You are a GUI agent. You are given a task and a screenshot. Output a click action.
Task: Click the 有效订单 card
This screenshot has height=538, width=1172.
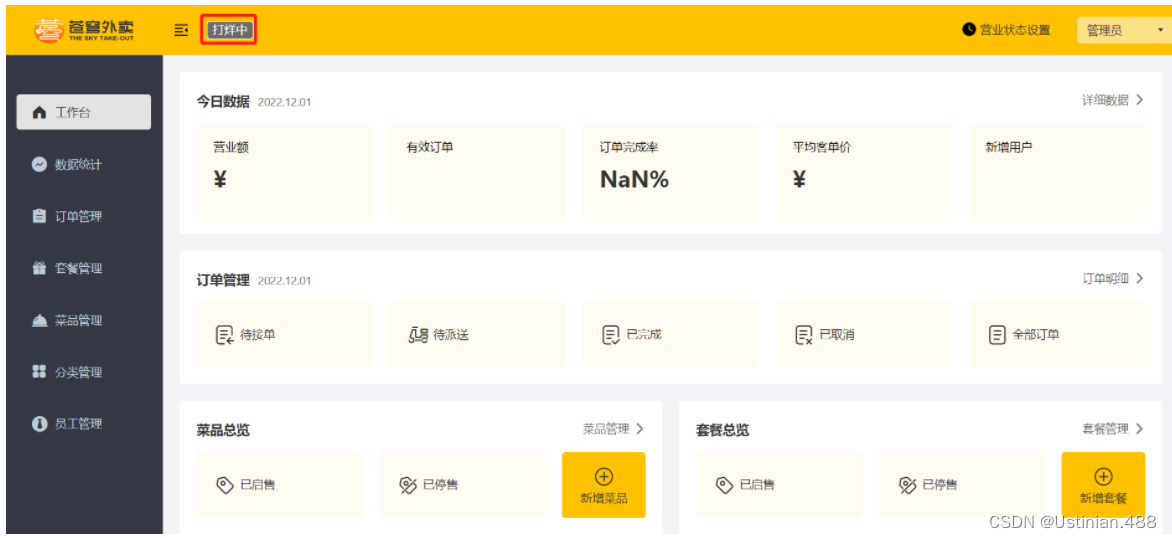(478, 170)
